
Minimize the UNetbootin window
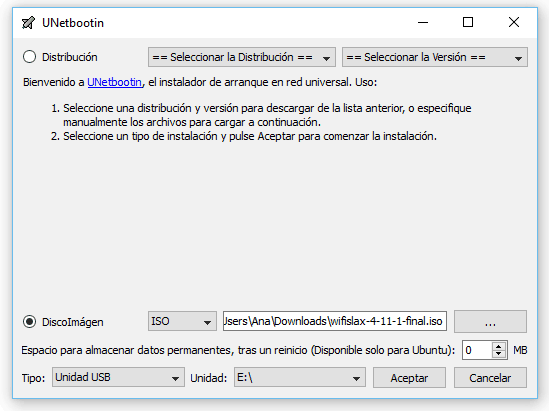(x=423, y=22)
